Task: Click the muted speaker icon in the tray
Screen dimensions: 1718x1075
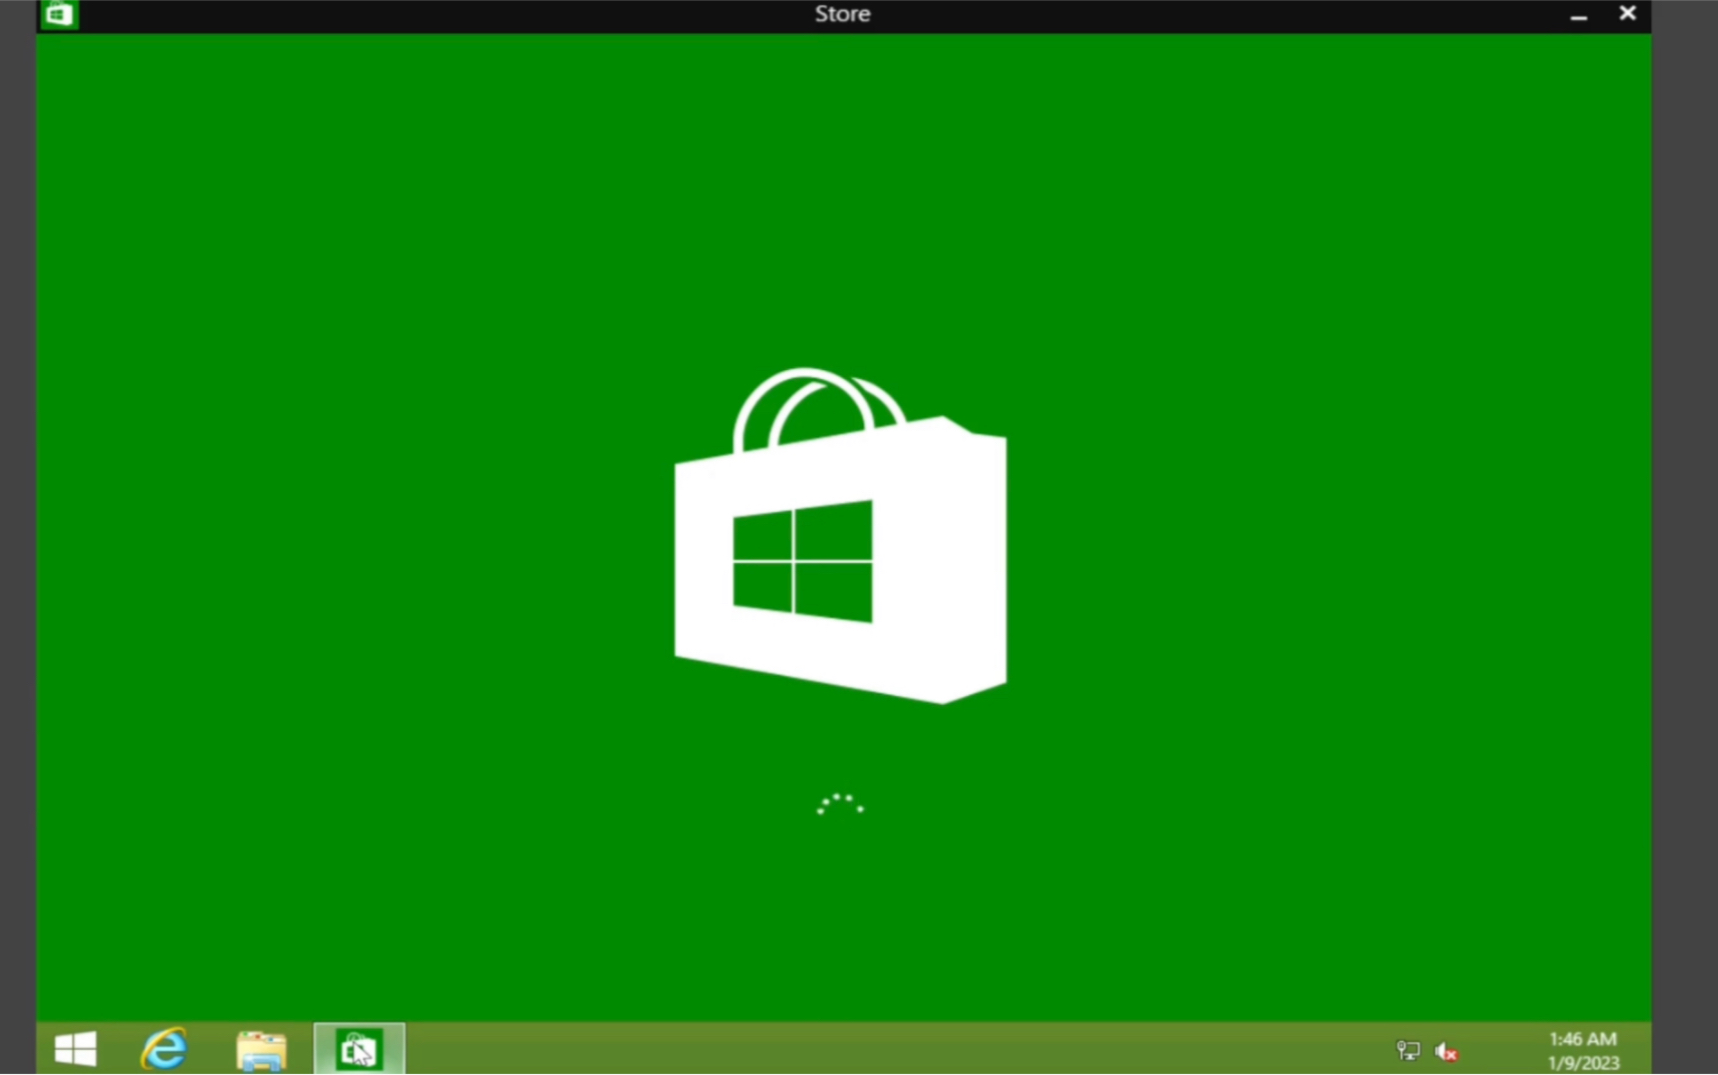Action: (1446, 1050)
